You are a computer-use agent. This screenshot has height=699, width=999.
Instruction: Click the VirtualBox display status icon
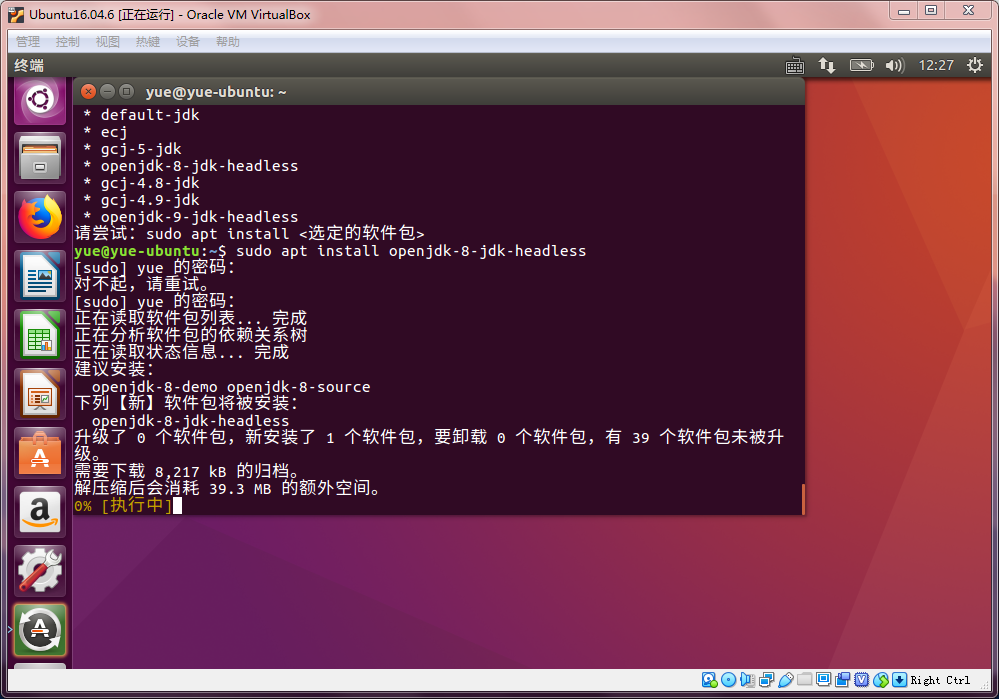(x=823, y=679)
